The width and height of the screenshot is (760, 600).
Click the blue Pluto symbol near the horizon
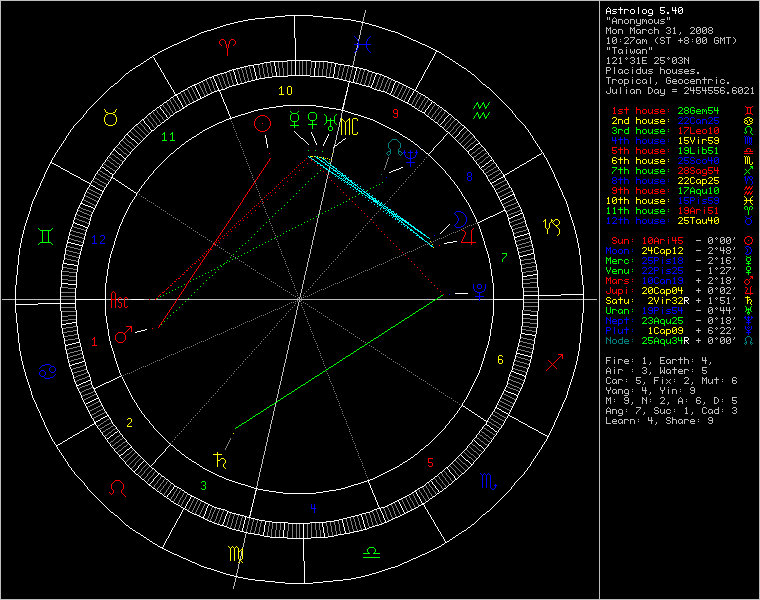479,291
